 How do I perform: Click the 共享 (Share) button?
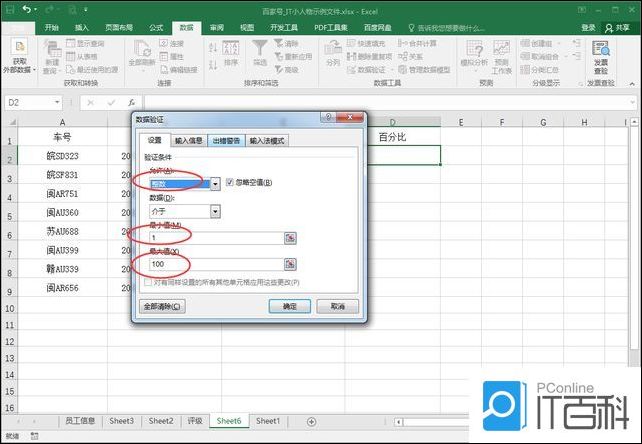(x=617, y=27)
